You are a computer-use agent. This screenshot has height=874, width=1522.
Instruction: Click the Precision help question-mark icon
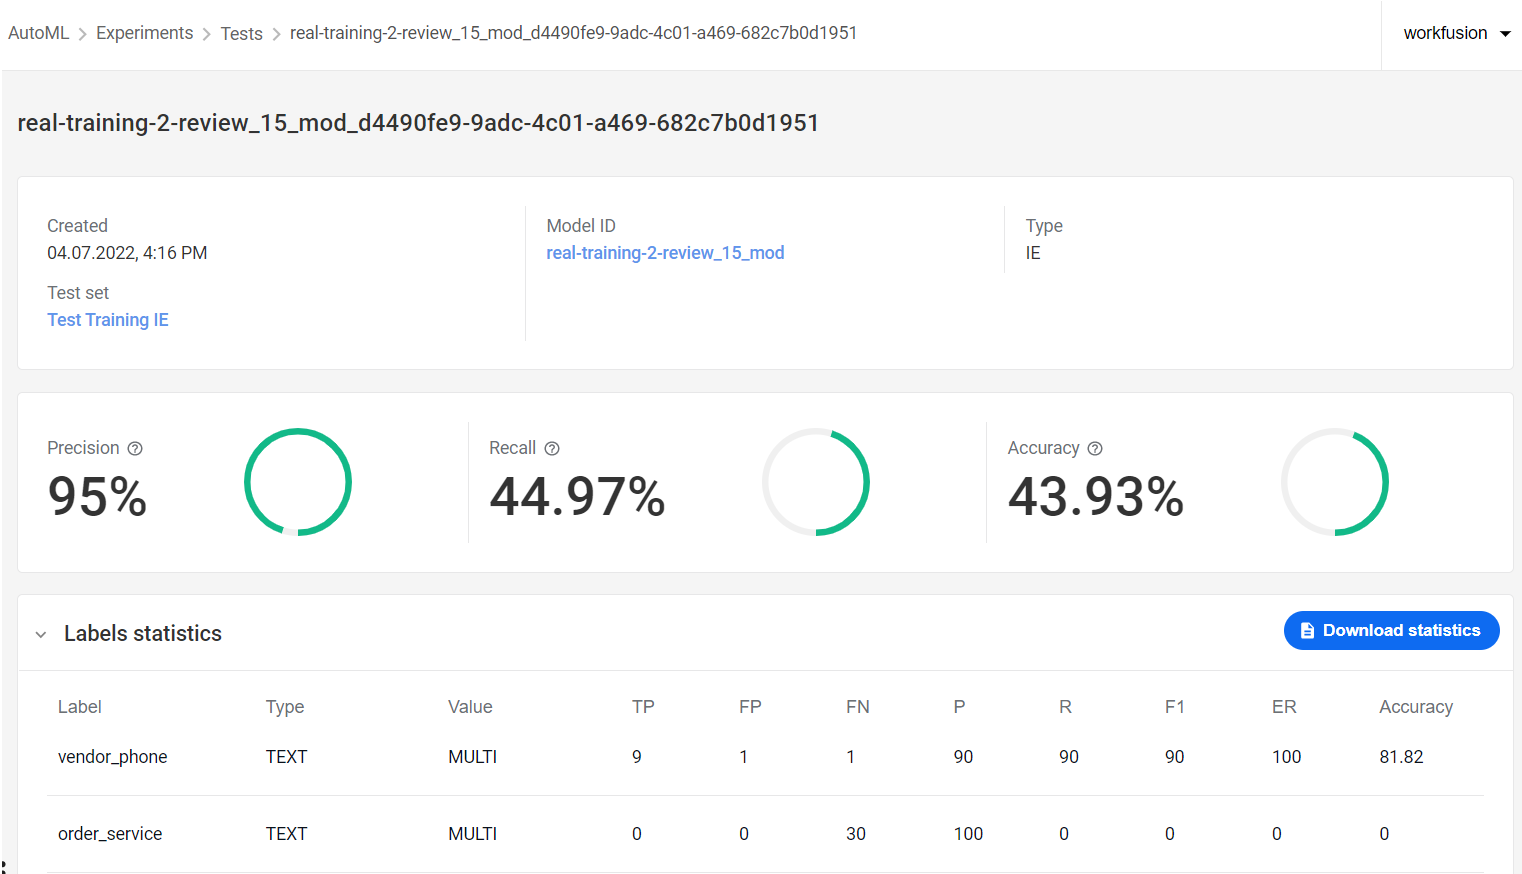click(135, 449)
